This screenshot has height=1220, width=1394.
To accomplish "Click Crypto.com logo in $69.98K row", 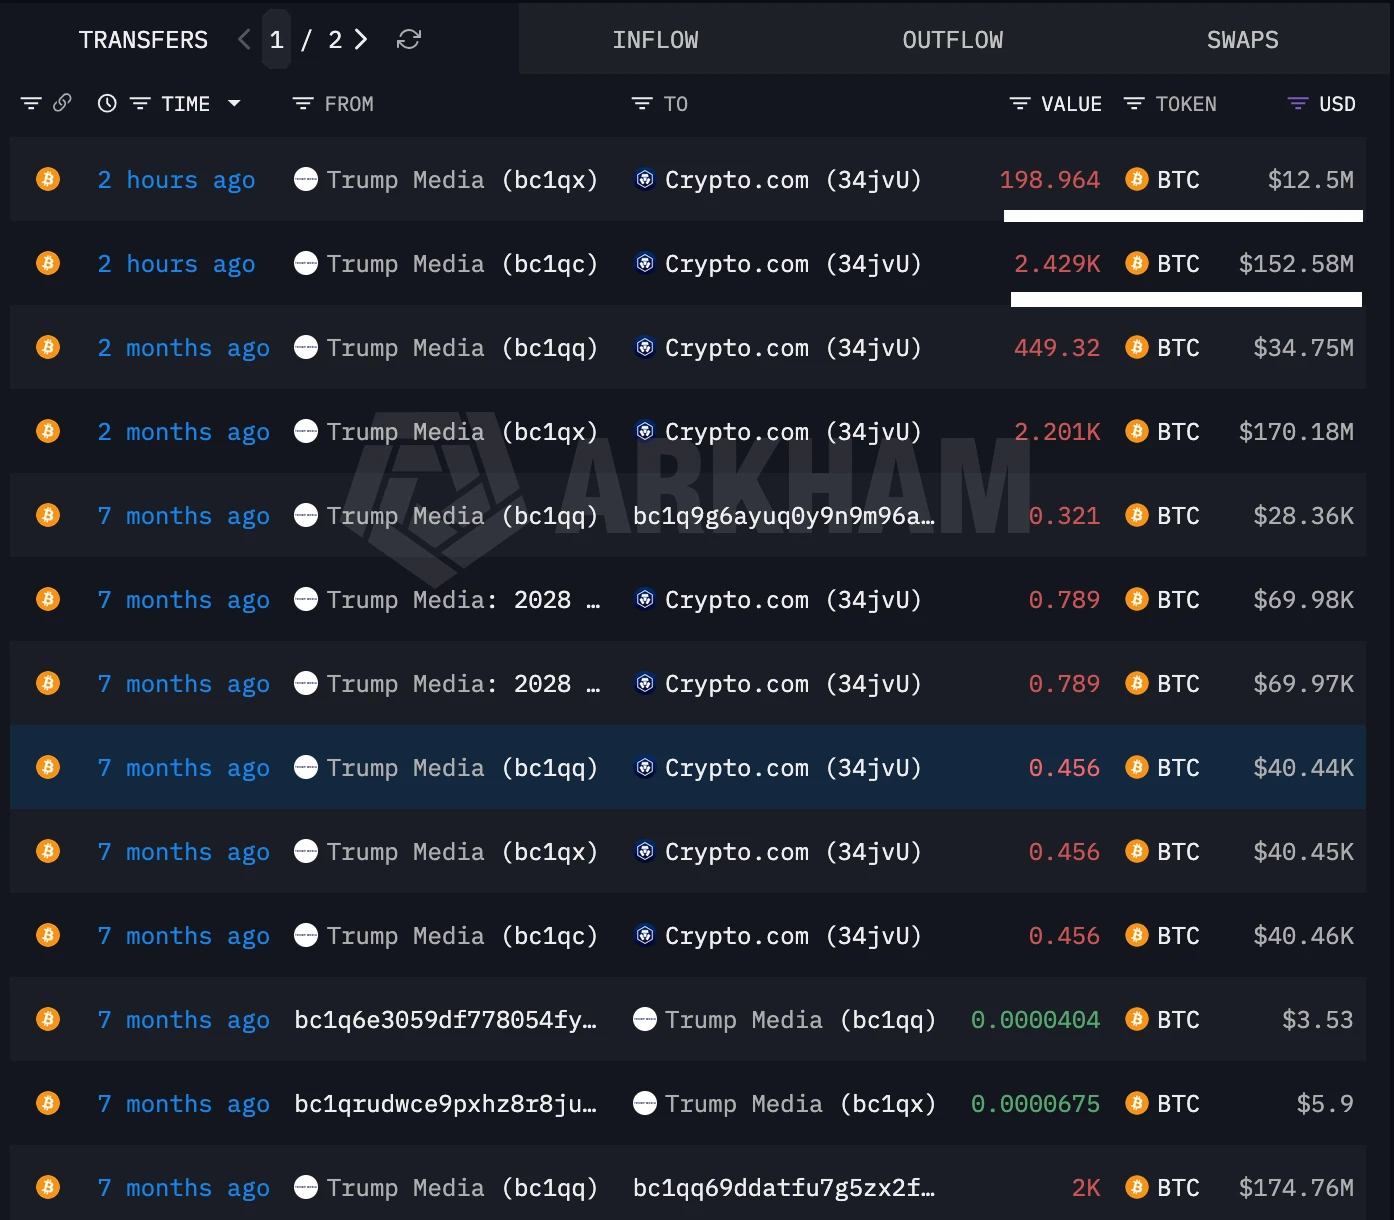I will [x=645, y=599].
